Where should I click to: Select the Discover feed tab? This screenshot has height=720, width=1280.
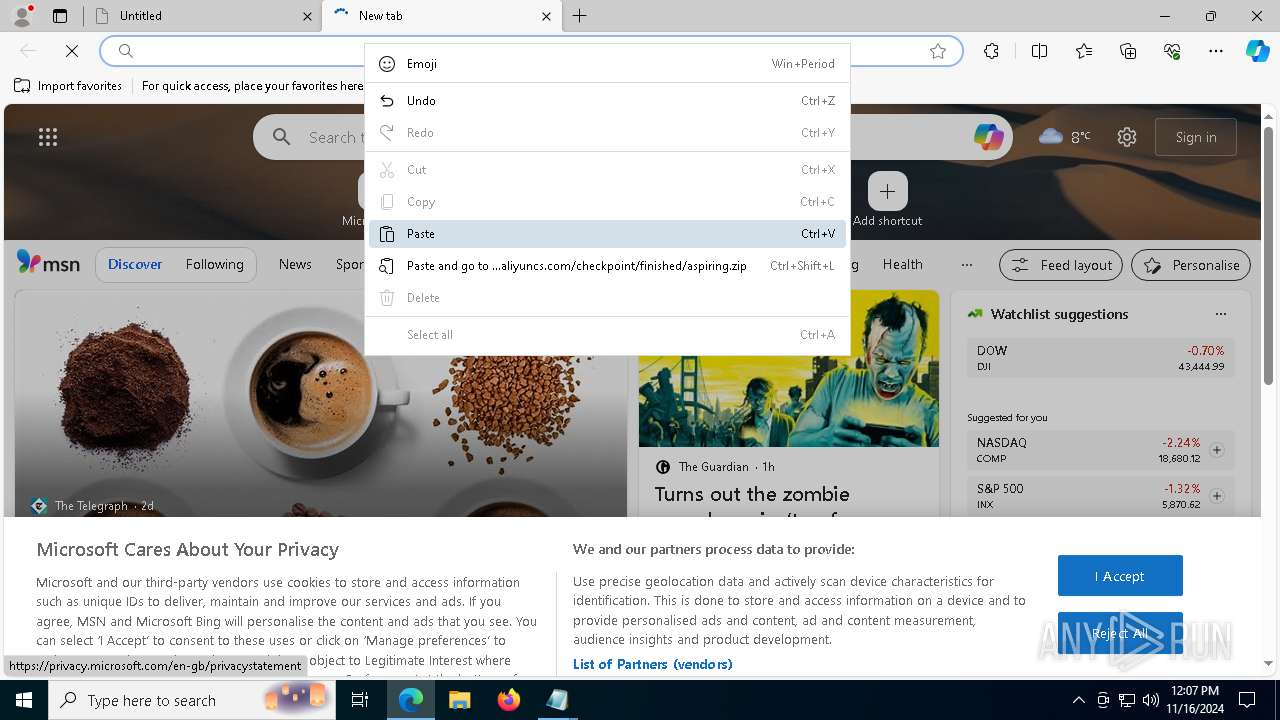click(135, 264)
